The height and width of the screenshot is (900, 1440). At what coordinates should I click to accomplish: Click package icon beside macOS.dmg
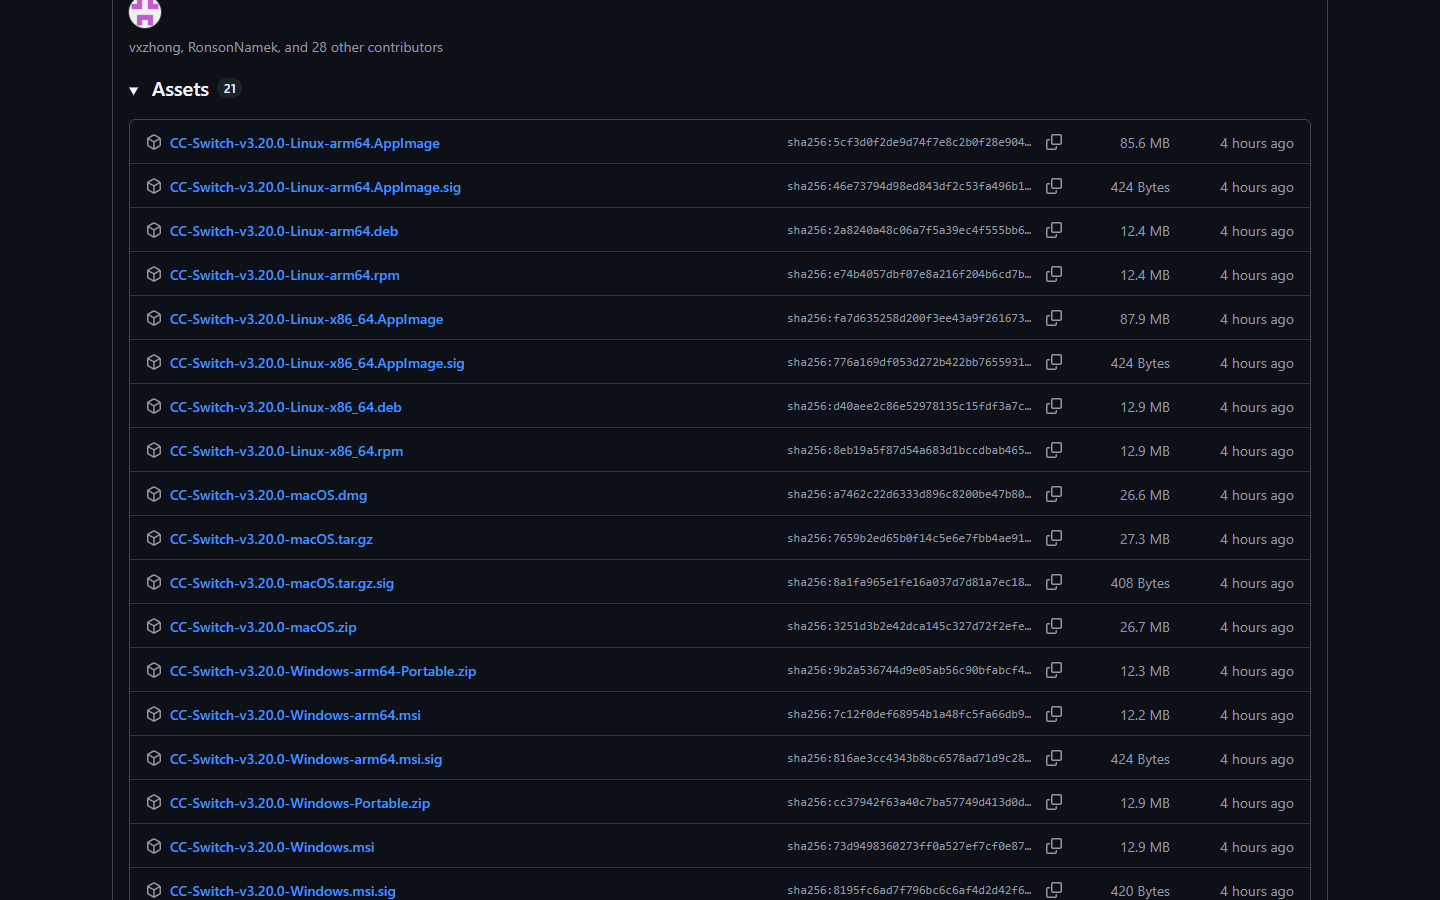154,494
